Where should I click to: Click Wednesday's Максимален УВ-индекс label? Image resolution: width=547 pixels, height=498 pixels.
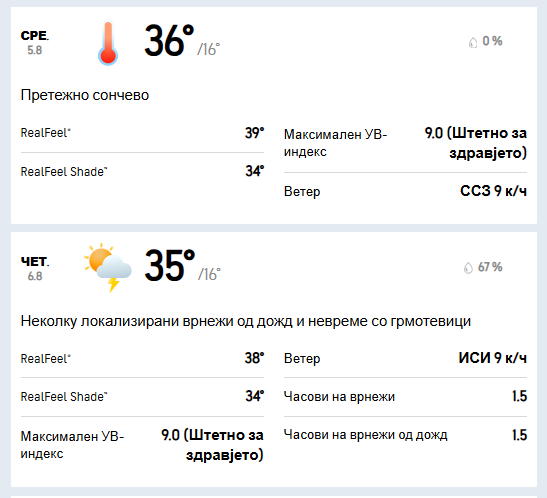pyautogui.click(x=335, y=143)
